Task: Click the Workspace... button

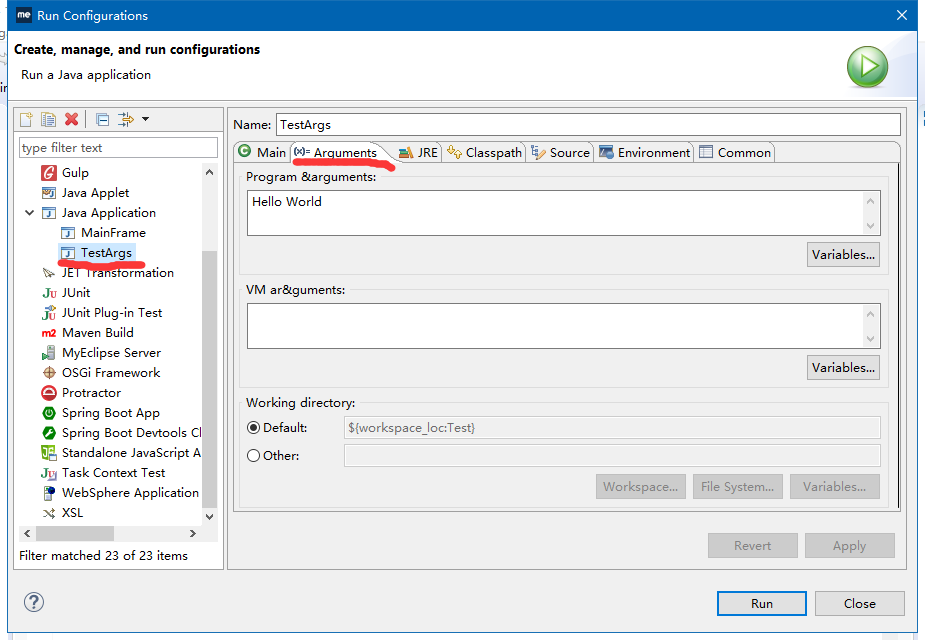Action: pyautogui.click(x=641, y=487)
